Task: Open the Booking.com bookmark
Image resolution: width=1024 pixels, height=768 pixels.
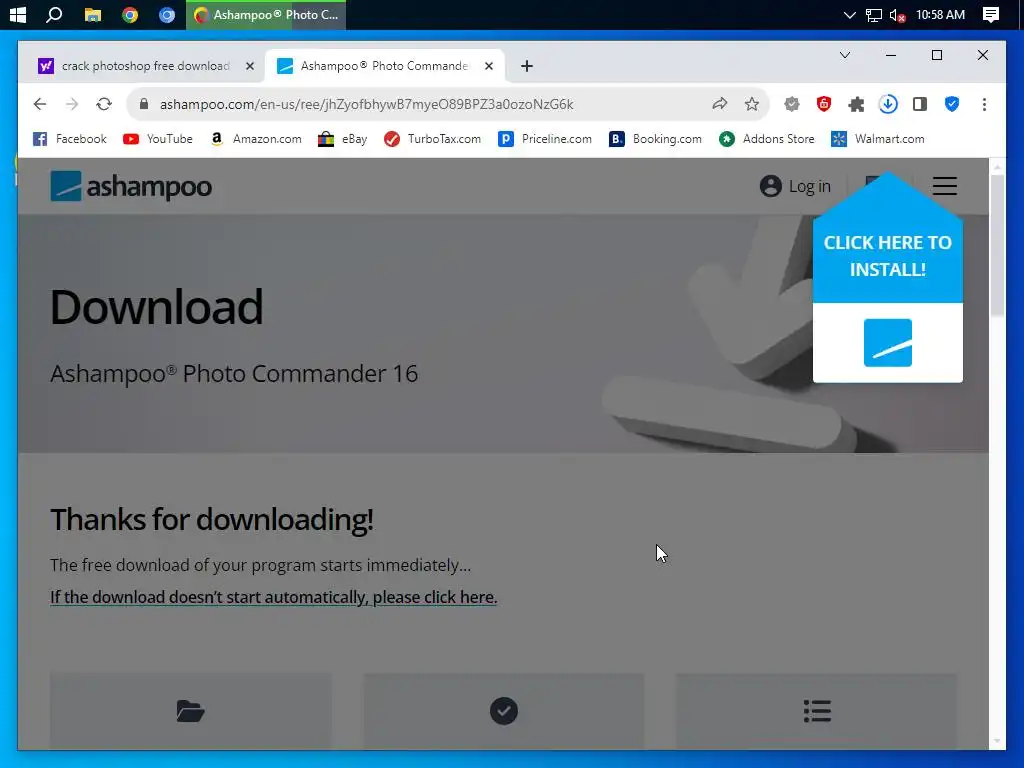Action: pyautogui.click(x=655, y=138)
